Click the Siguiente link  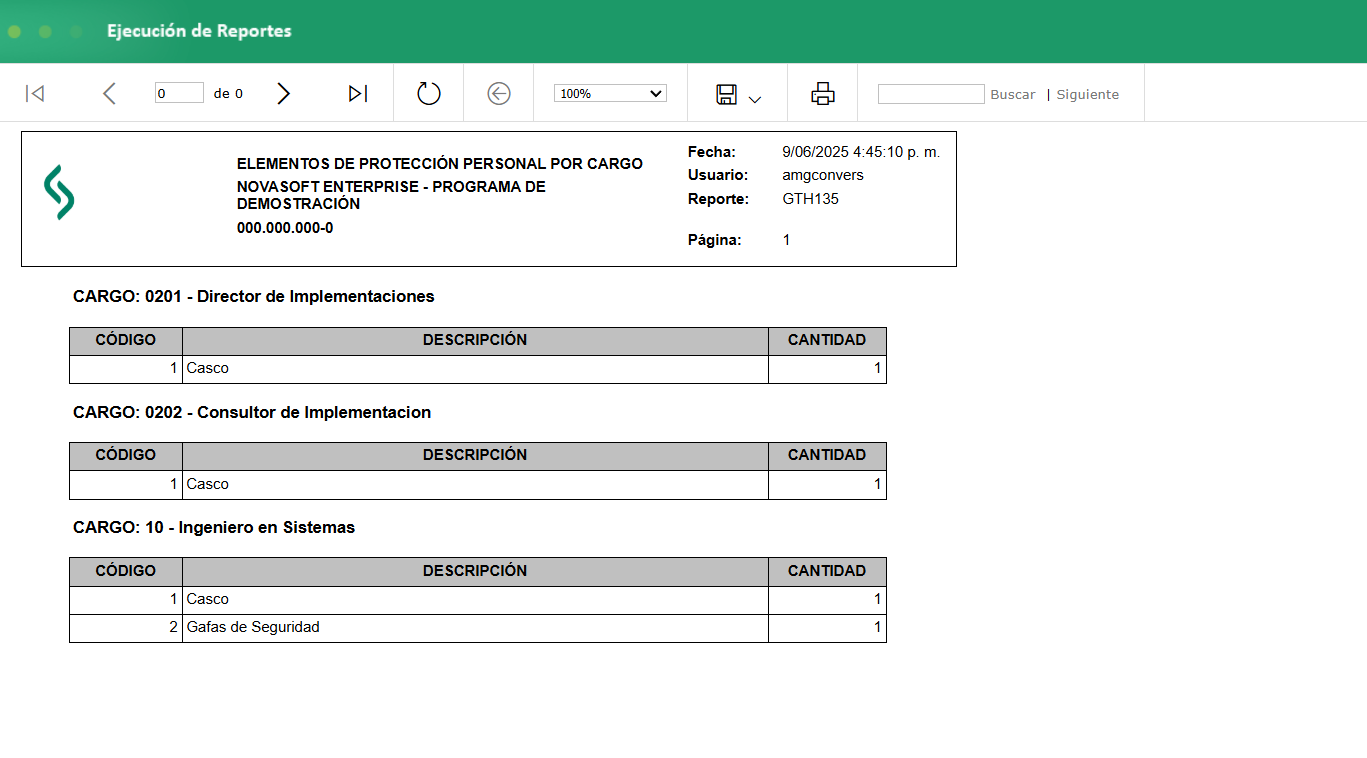1088,94
